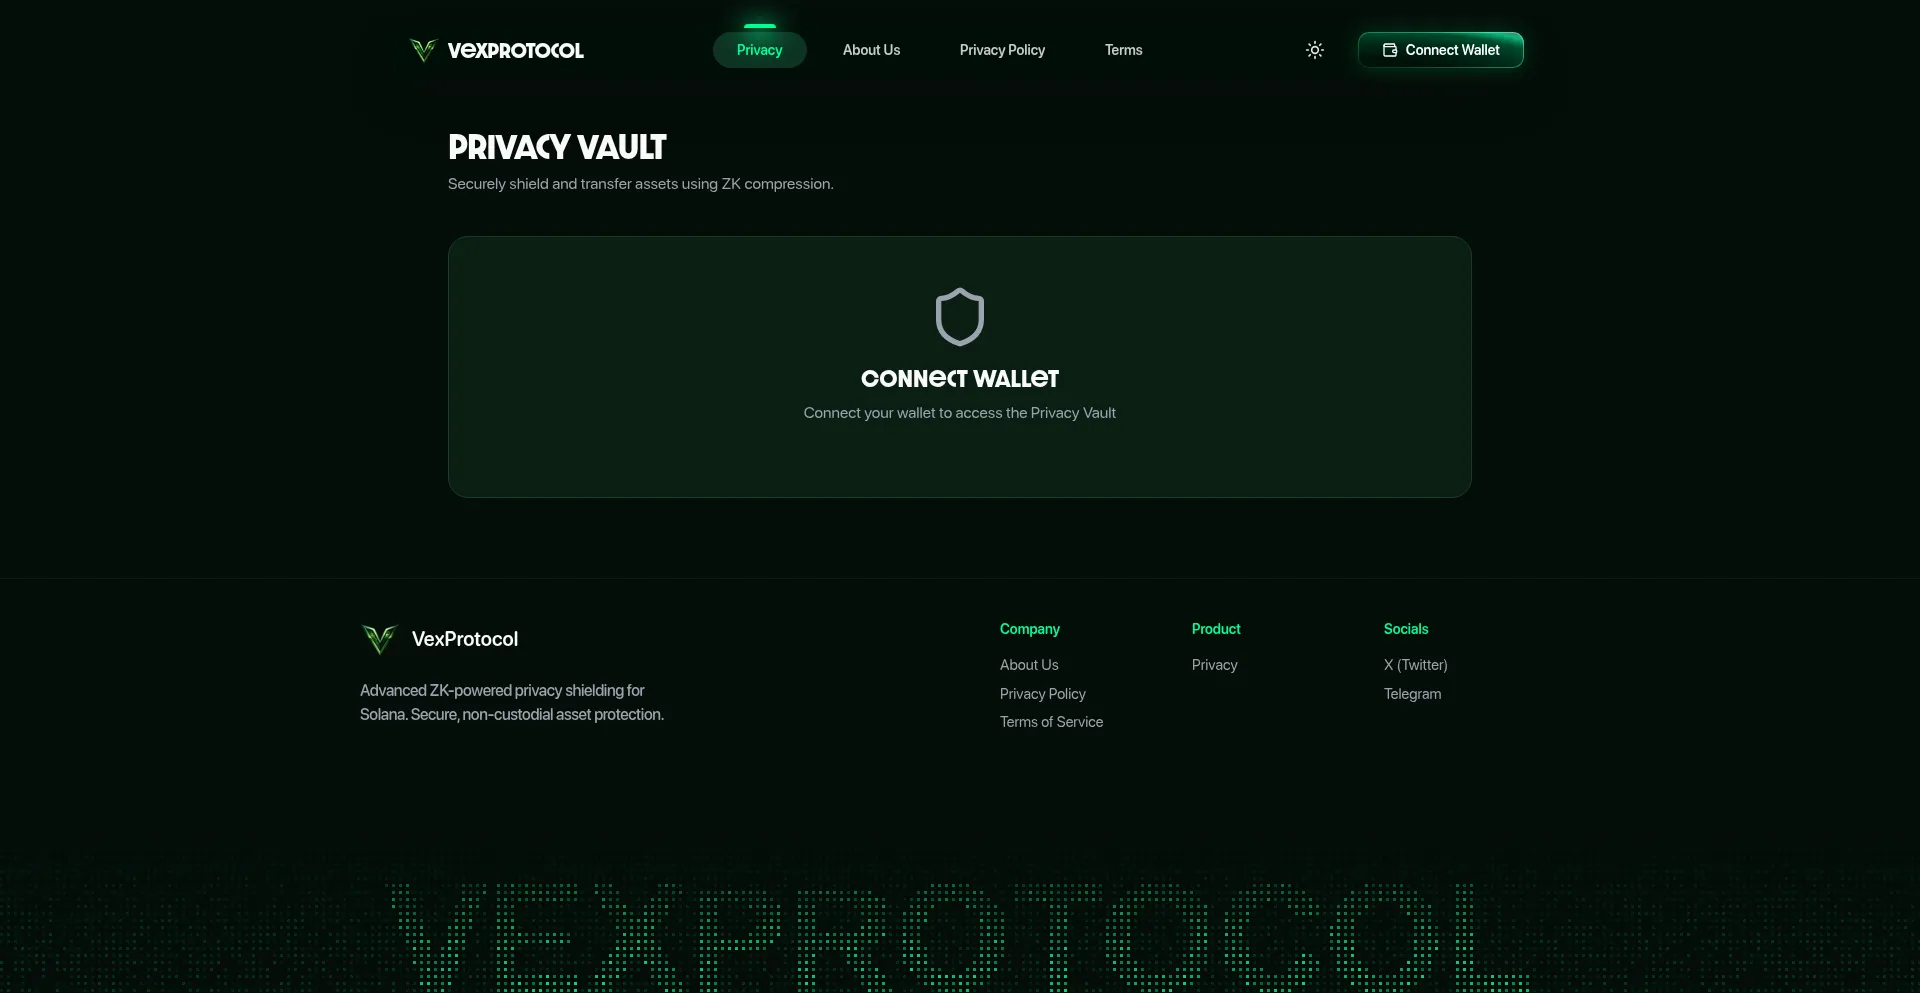Open Telegram from the Socials section
Screen dimensions: 1920x993
pyautogui.click(x=1411, y=693)
